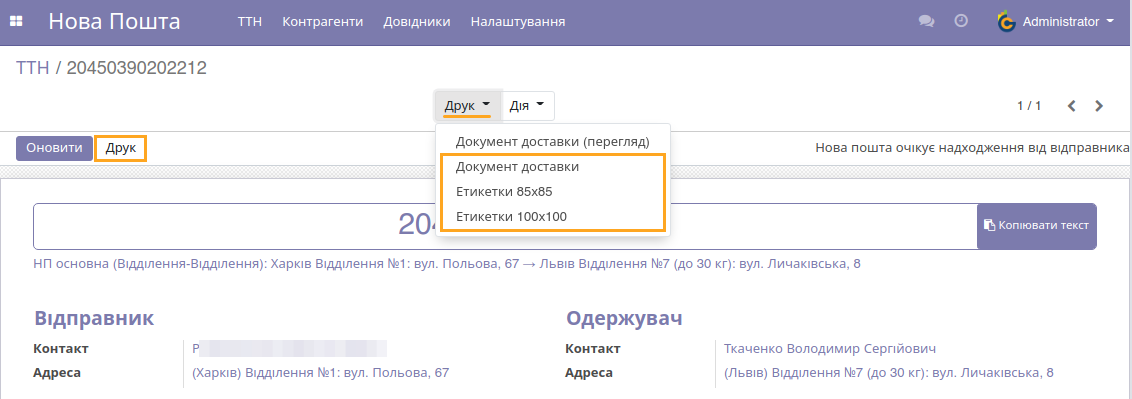Collapse the Друк dropdown menu

tap(468, 106)
